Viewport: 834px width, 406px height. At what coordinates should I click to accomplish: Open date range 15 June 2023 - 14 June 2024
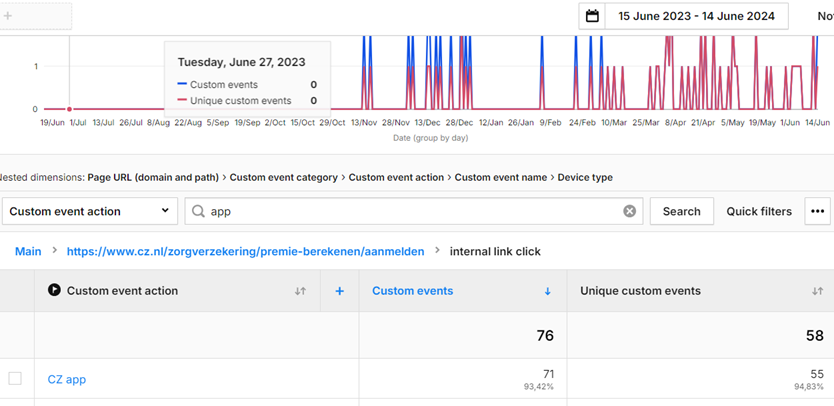[x=695, y=16]
